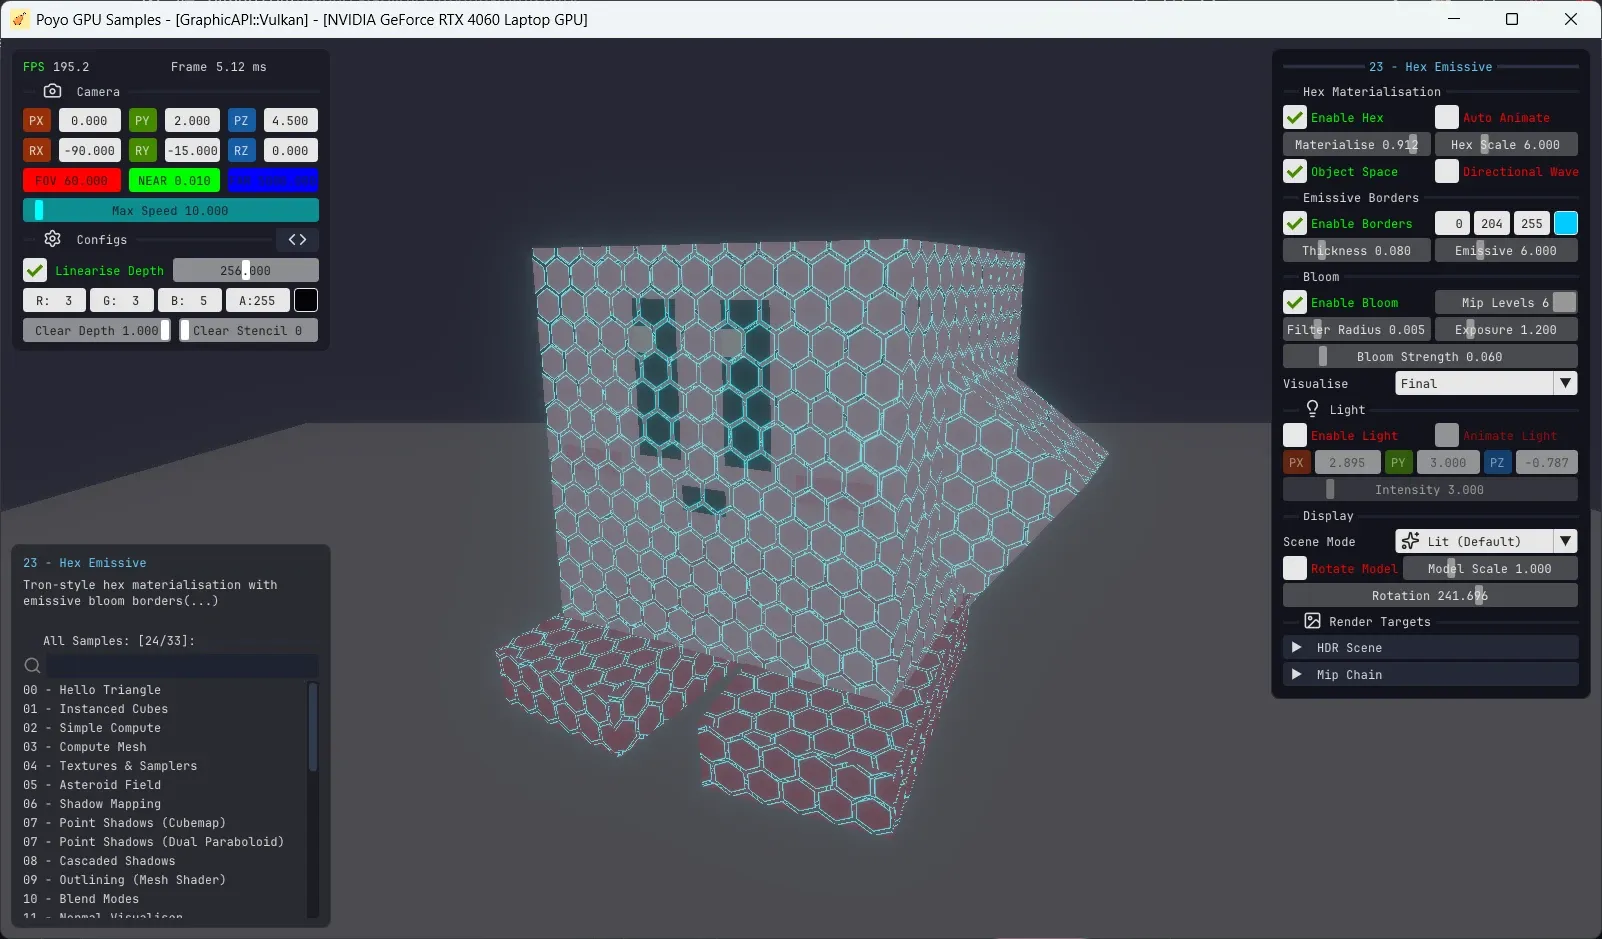Open the code brackets icon beside Configs

click(x=296, y=239)
